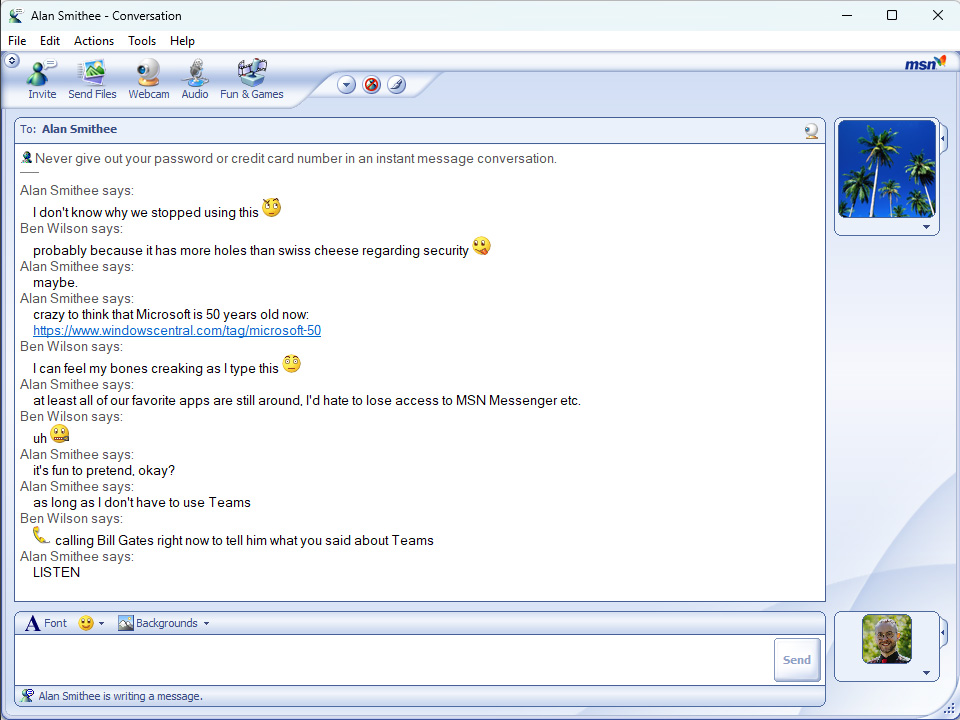Expand the emoticon dropdown arrow
This screenshot has width=960, height=720.
pos(102,624)
